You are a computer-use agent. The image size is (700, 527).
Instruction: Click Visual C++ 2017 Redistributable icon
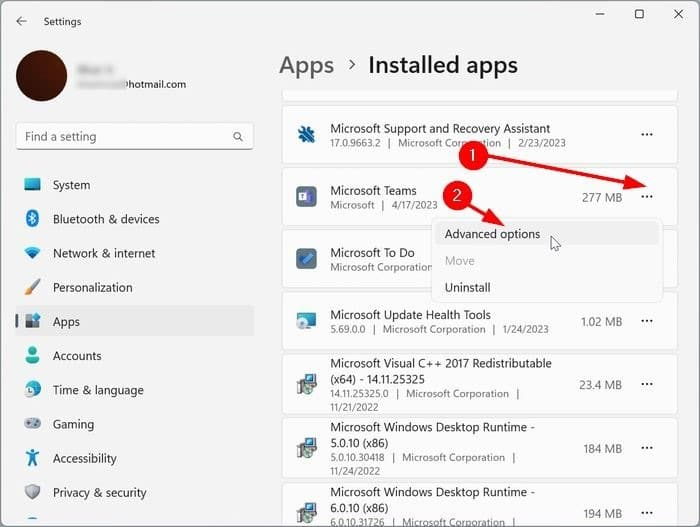coord(306,384)
